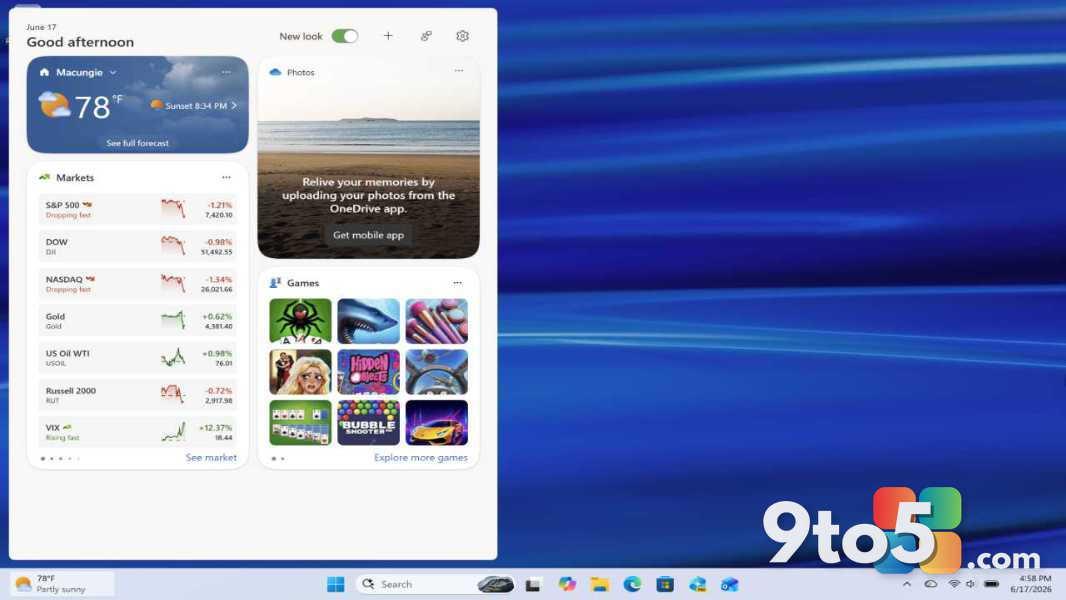Open the solitaire cards game thumbnail

coord(300,422)
